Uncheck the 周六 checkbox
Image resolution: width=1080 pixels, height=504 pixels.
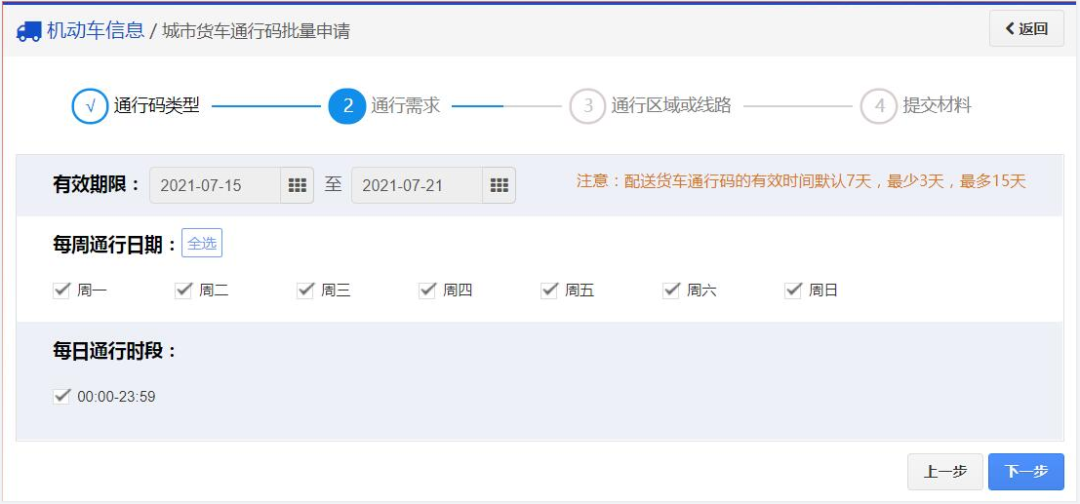(x=672, y=290)
